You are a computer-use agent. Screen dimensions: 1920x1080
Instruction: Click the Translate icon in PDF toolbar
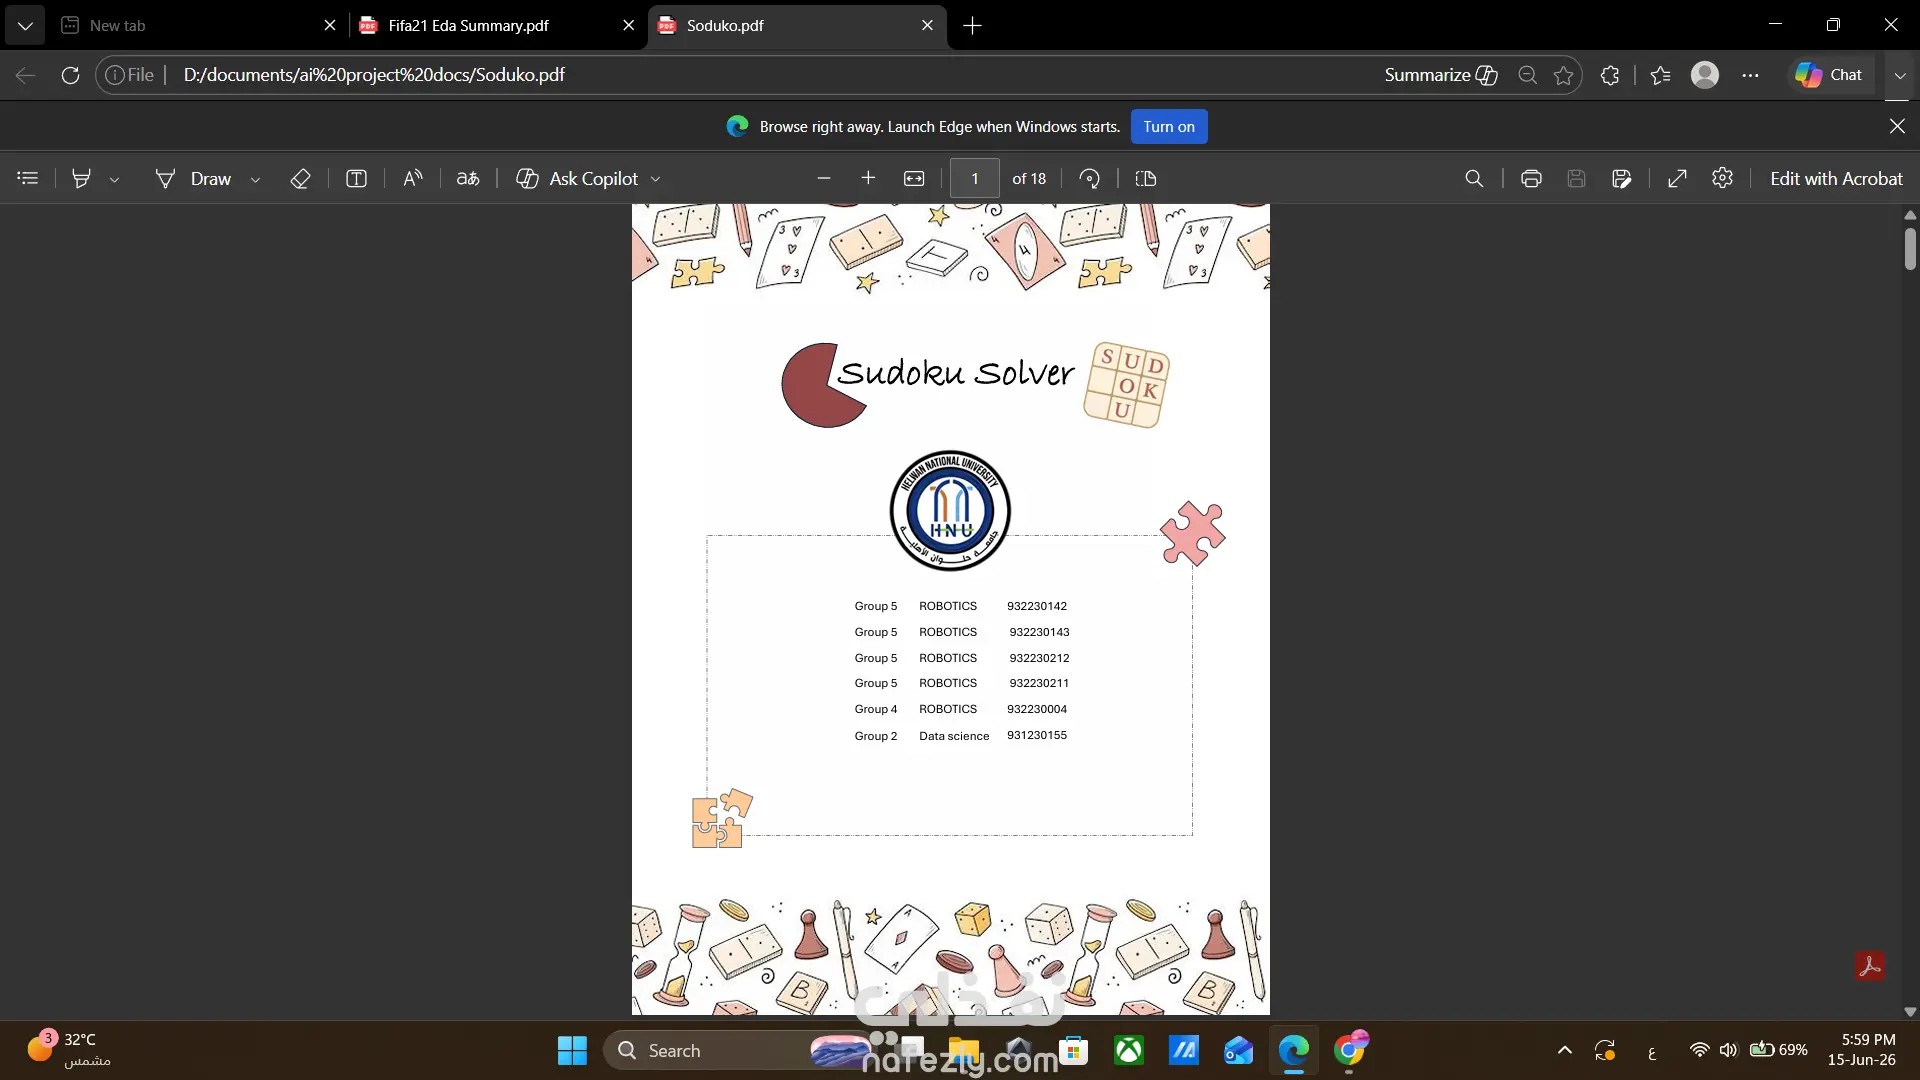[468, 178]
